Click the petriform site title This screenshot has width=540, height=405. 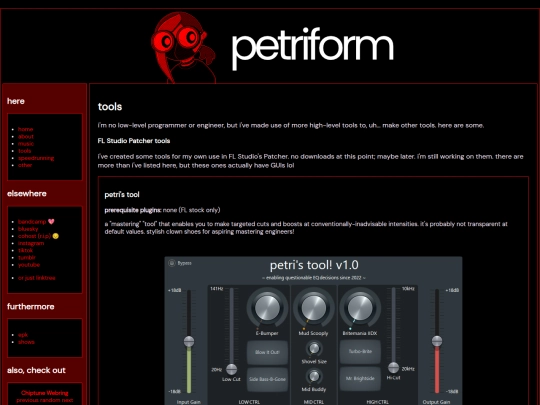coord(313,48)
